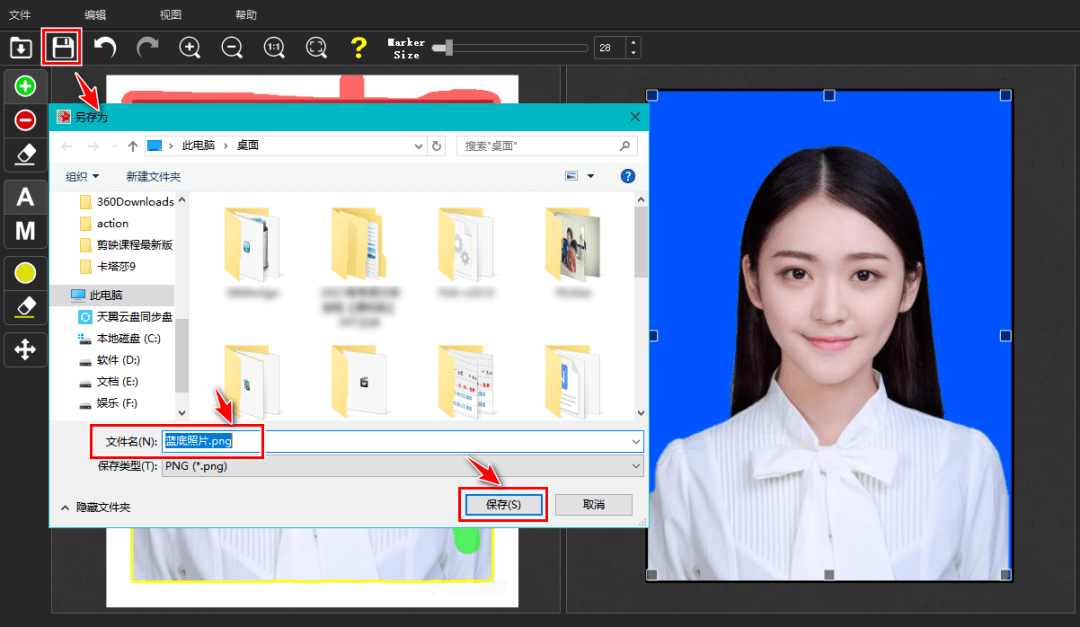This screenshot has height=627, width=1080.
Task: Open the 文件 menu
Action: (x=20, y=15)
